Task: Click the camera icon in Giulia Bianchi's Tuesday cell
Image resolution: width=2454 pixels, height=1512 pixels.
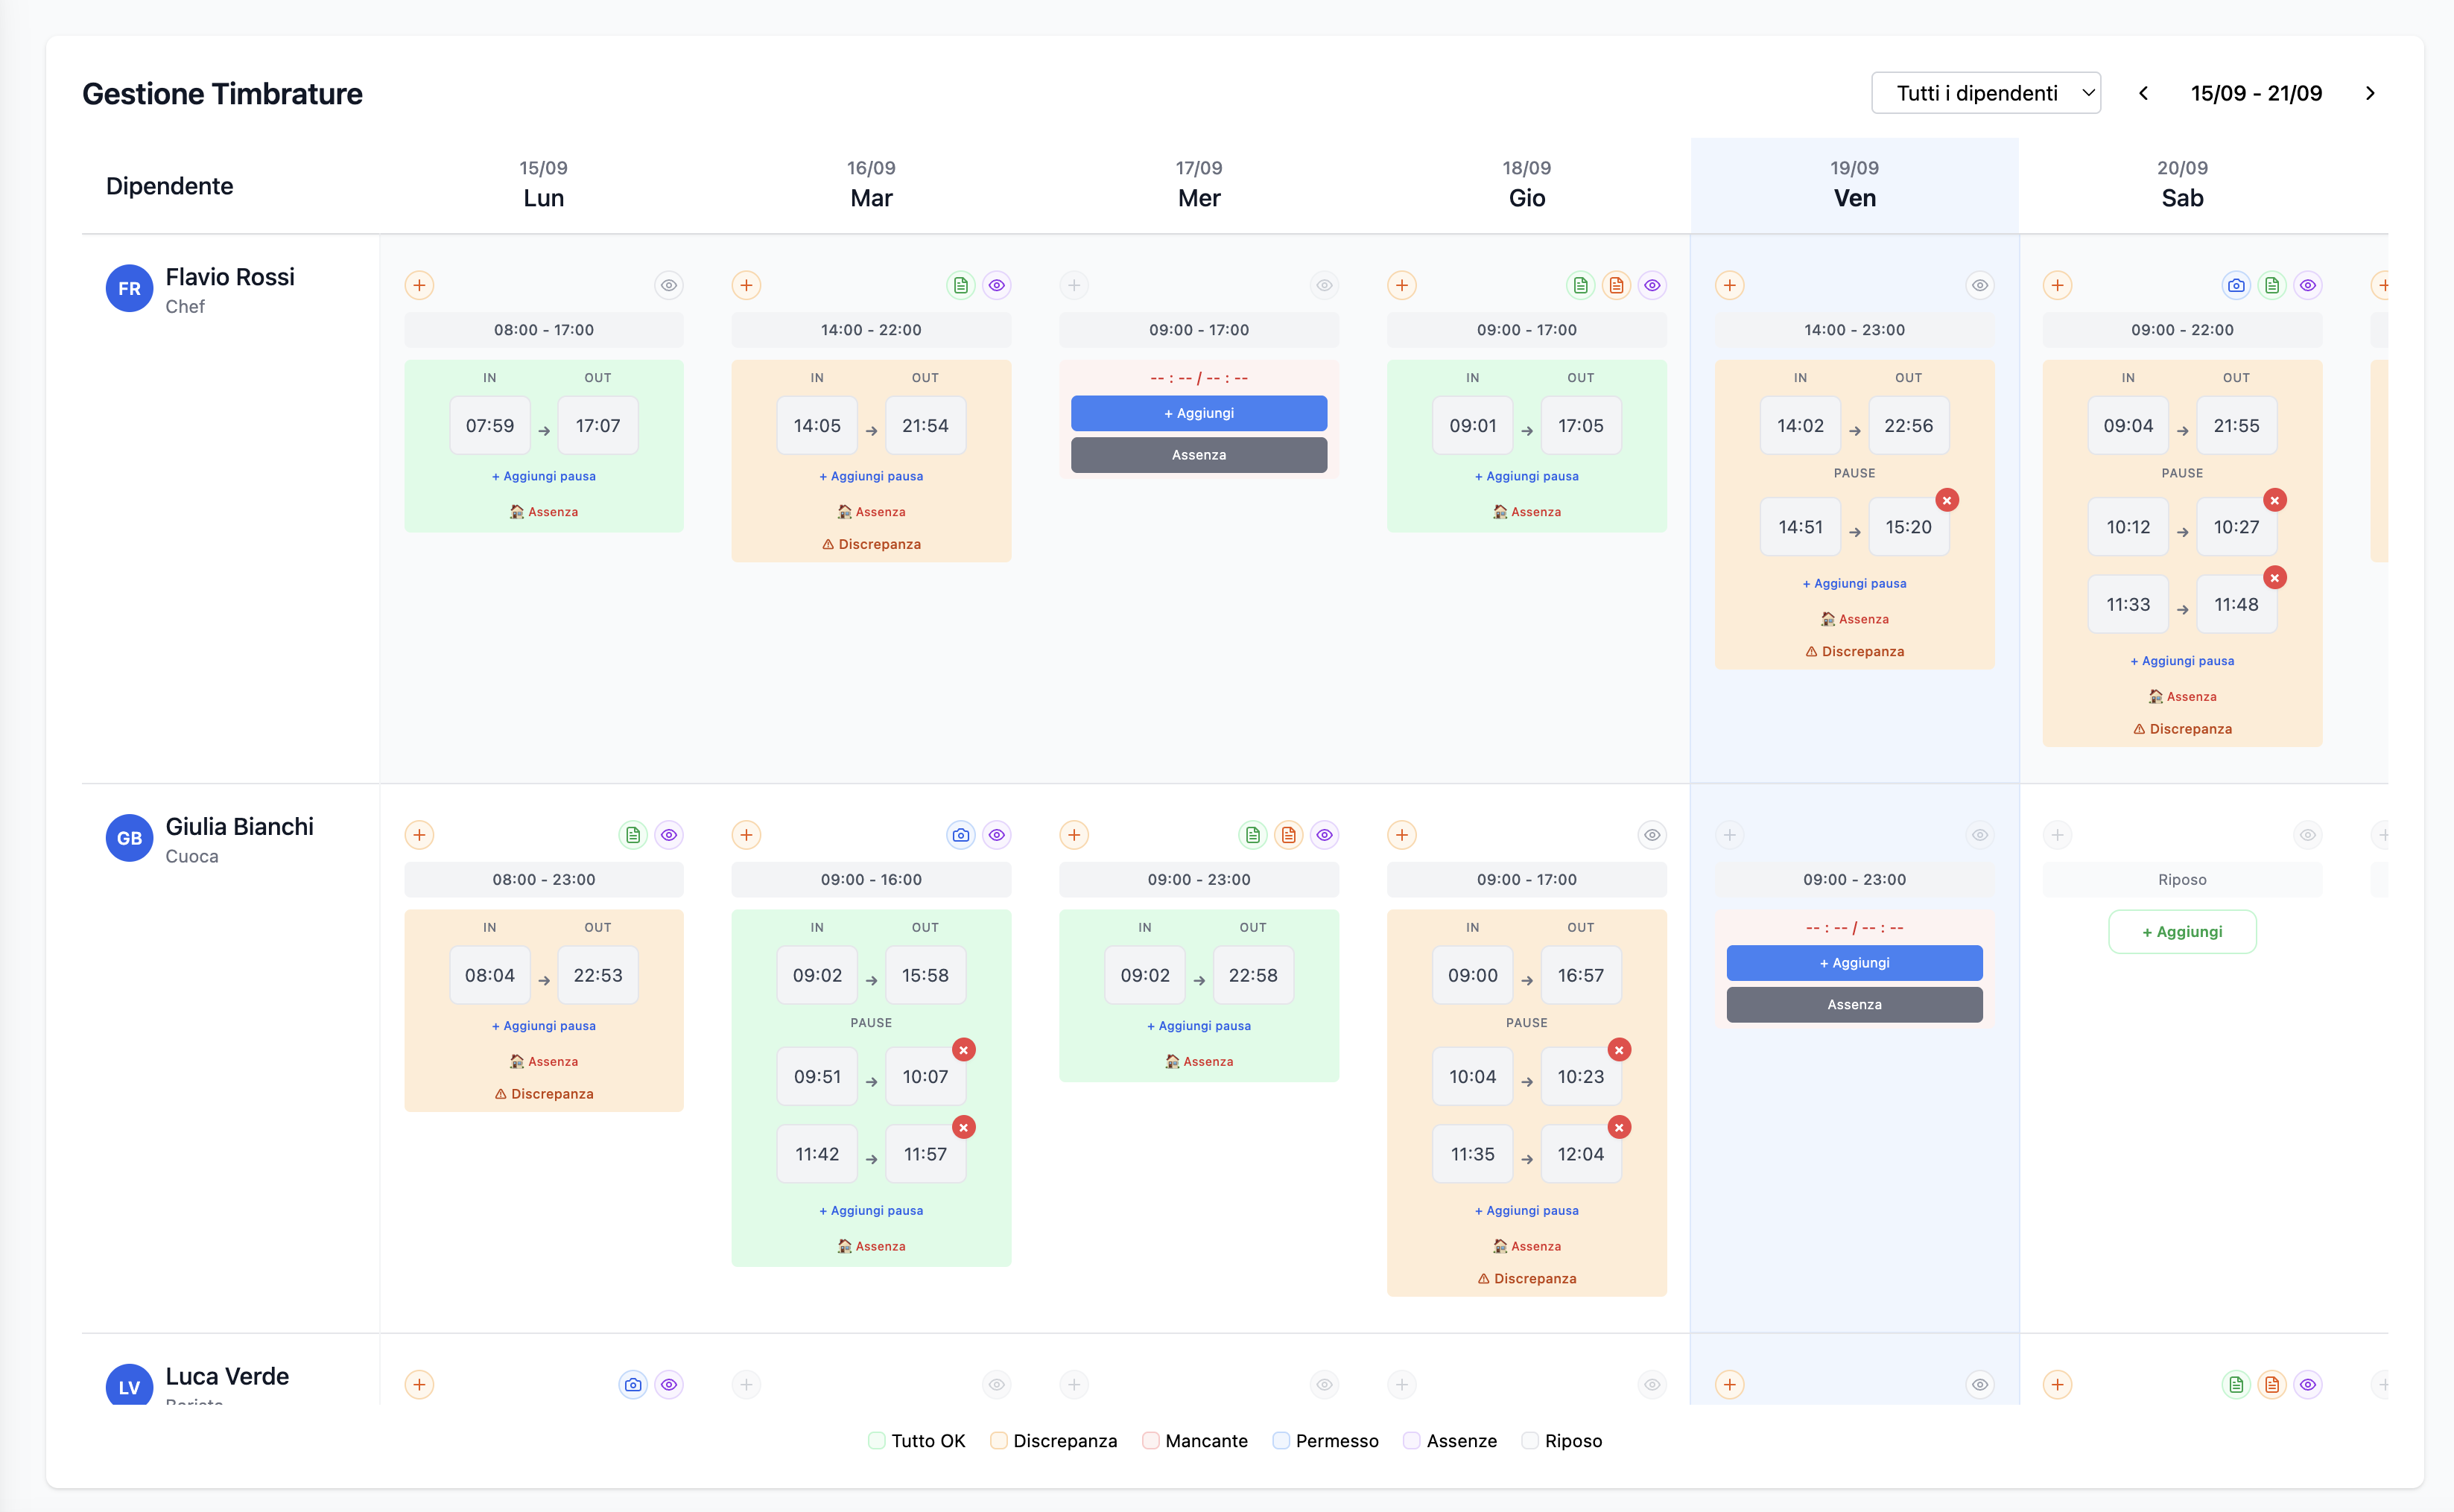Action: 960,835
